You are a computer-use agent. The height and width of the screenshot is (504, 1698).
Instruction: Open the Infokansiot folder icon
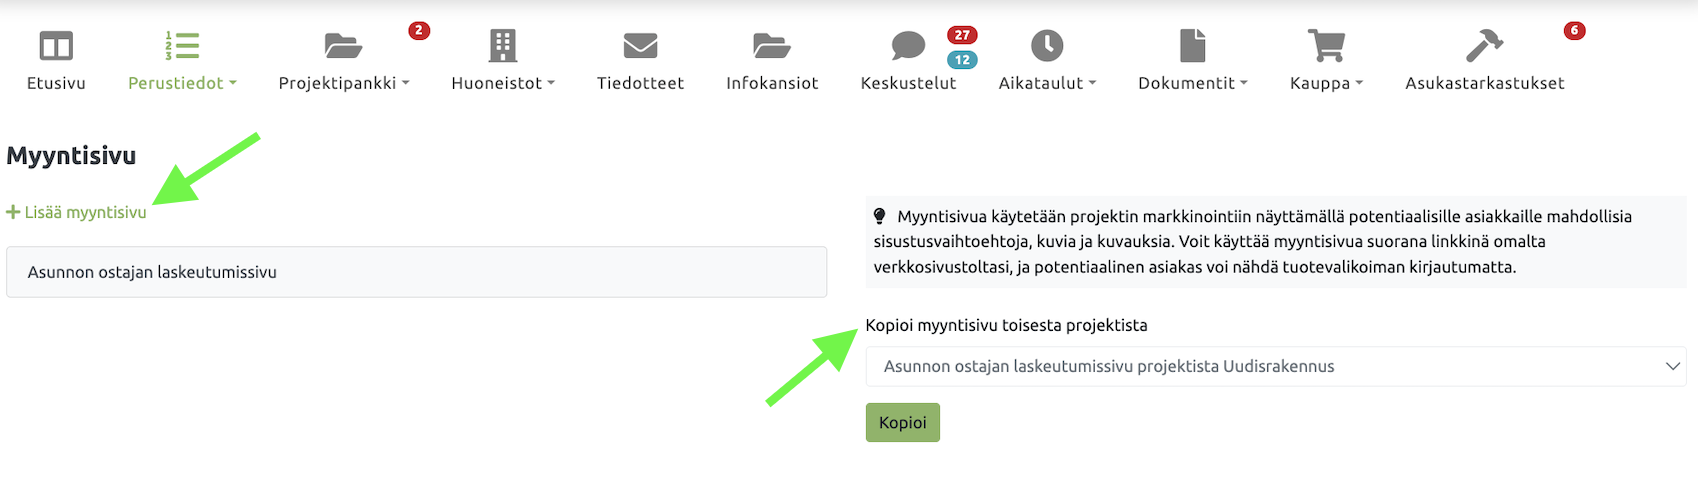pyautogui.click(x=772, y=46)
